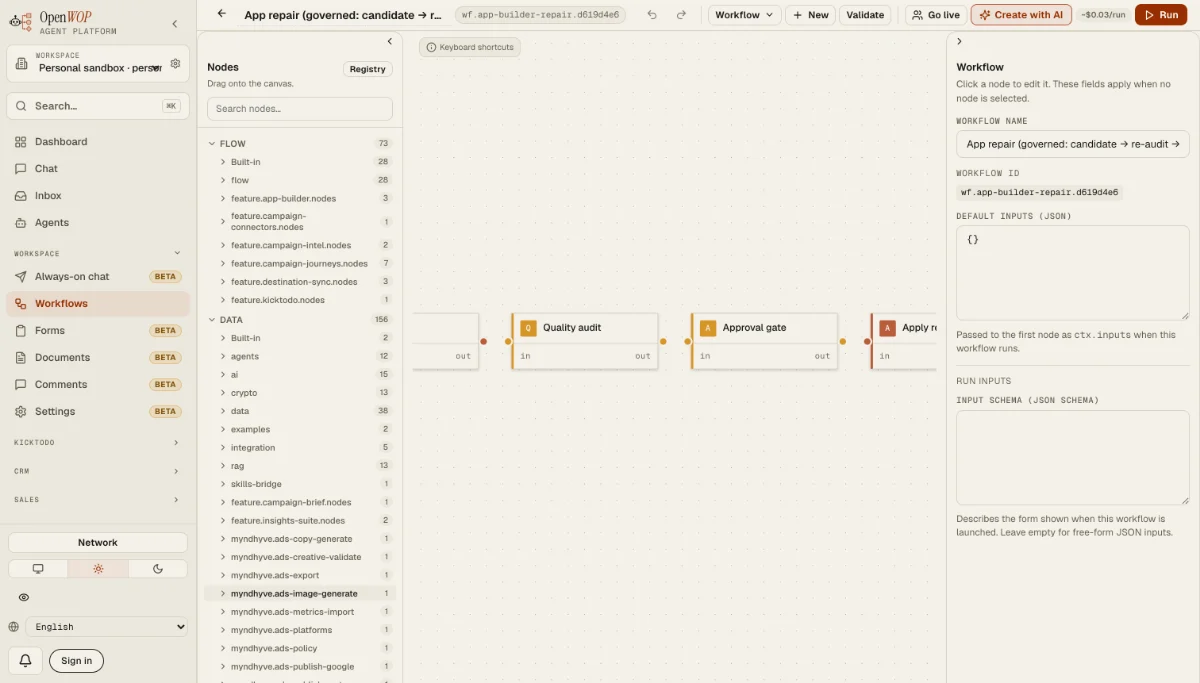Click the eye visibility icon
1200x683 pixels.
24,597
